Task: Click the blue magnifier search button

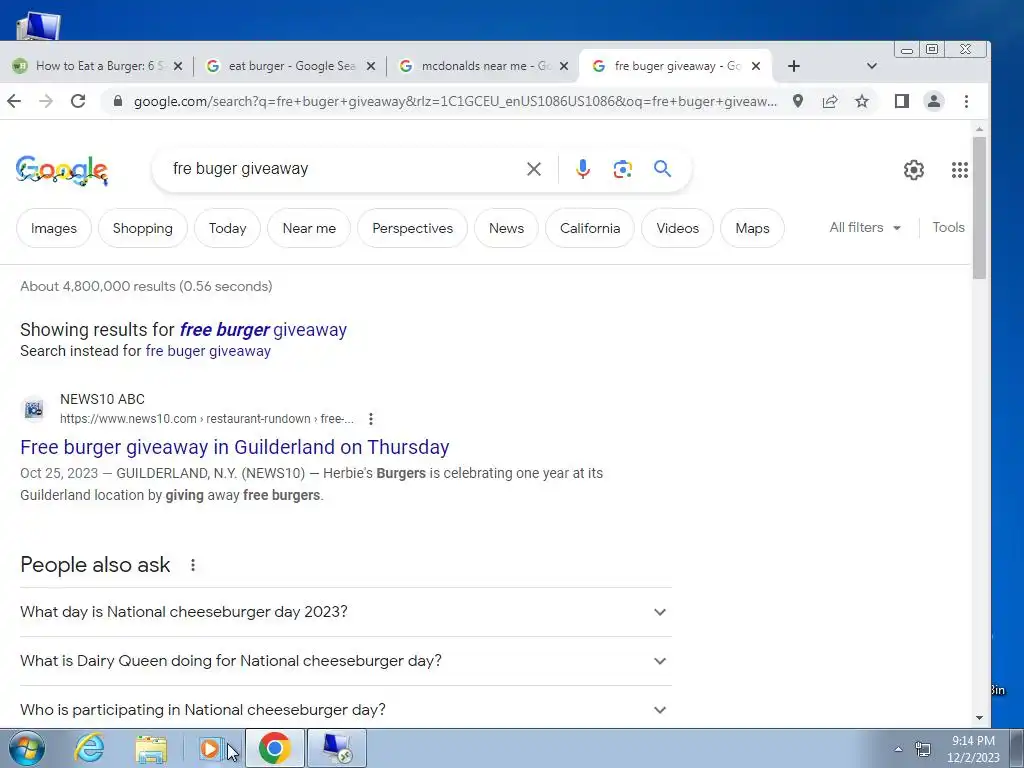Action: (x=662, y=168)
